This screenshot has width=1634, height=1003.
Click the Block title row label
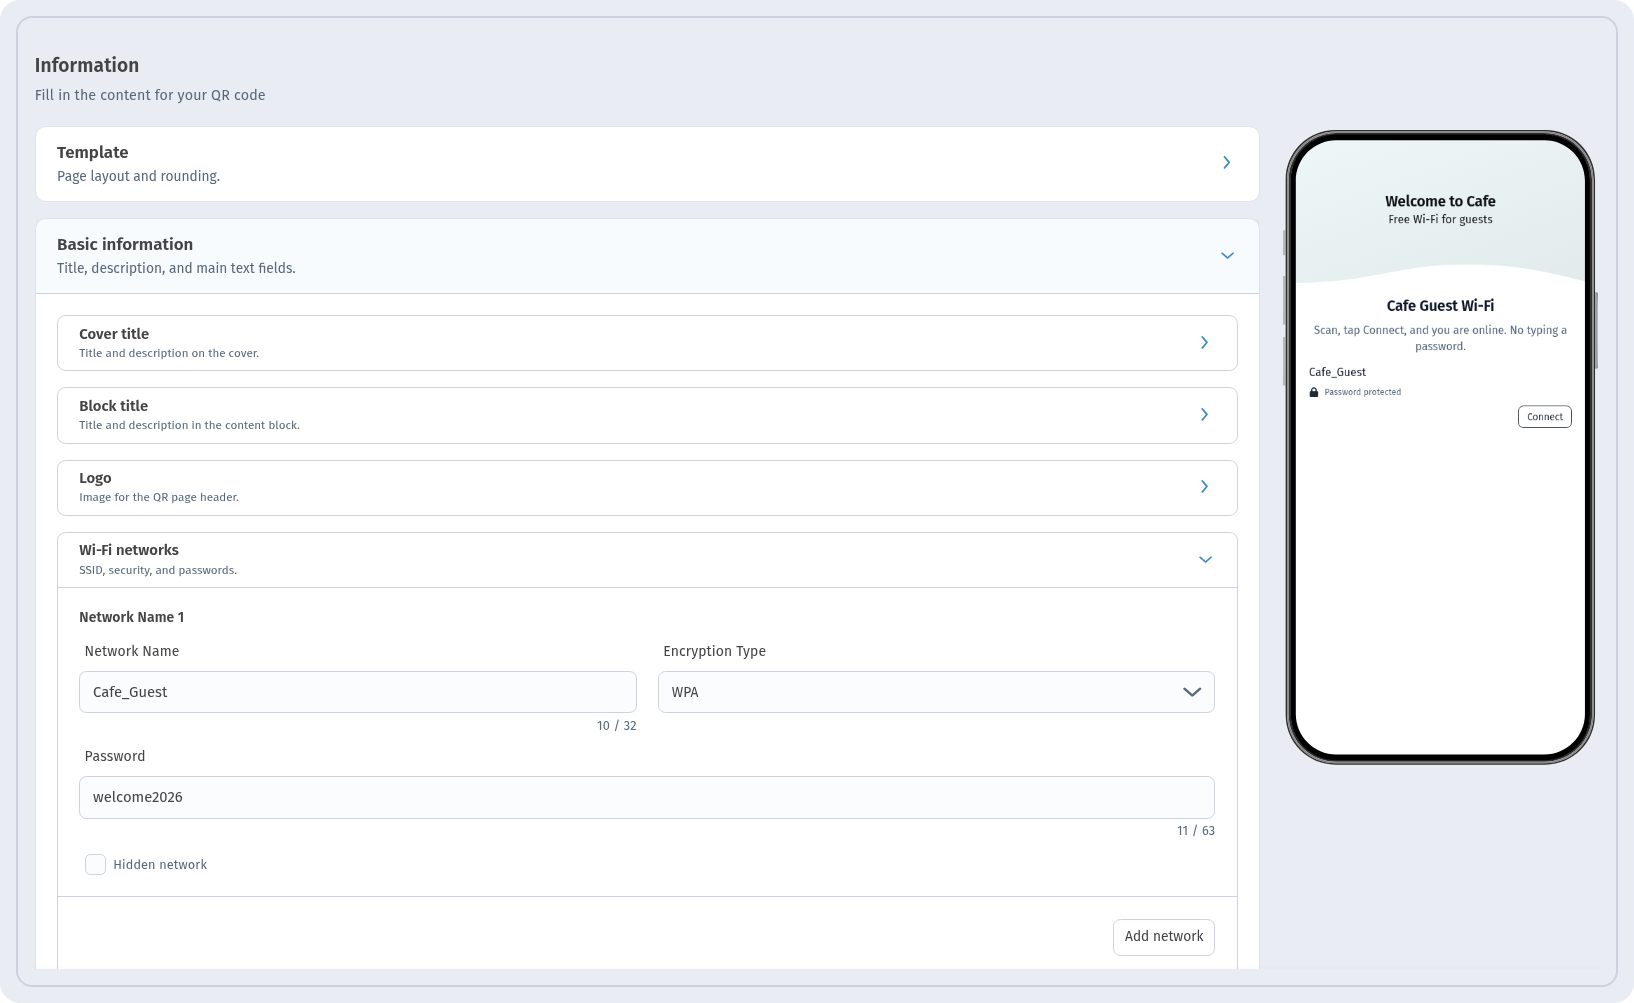click(114, 406)
